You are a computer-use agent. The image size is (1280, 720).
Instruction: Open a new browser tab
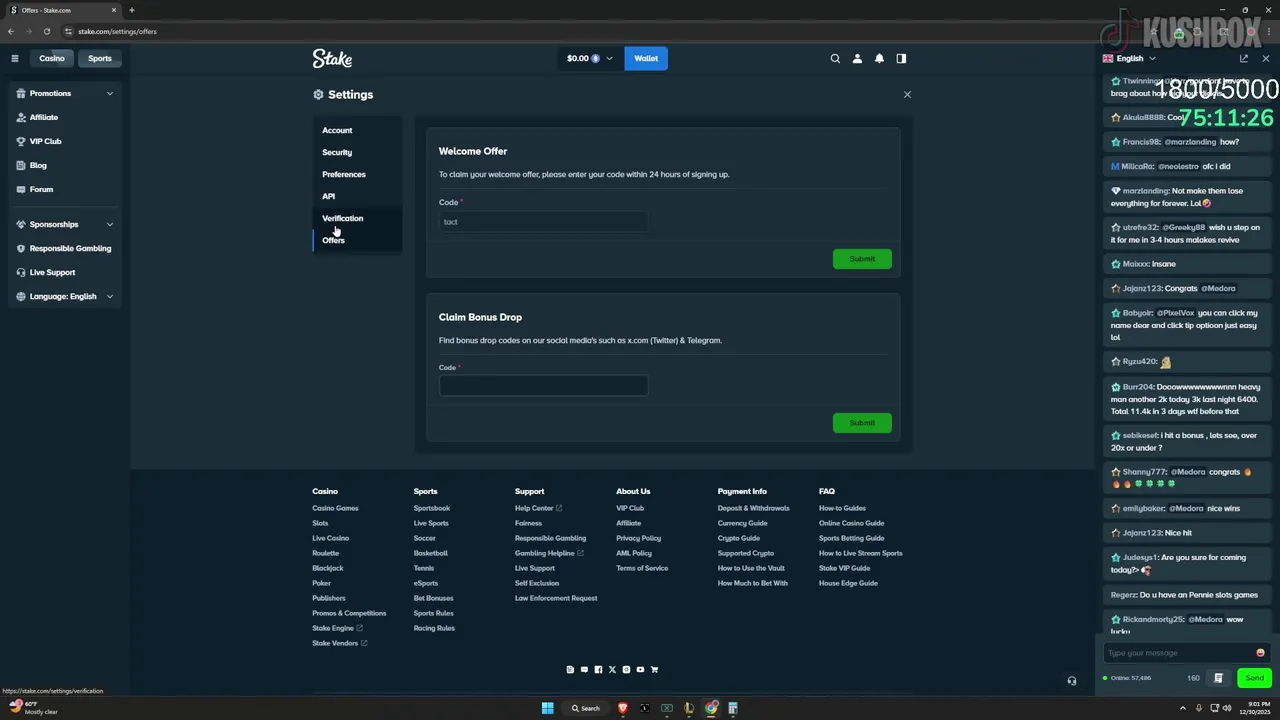[131, 10]
